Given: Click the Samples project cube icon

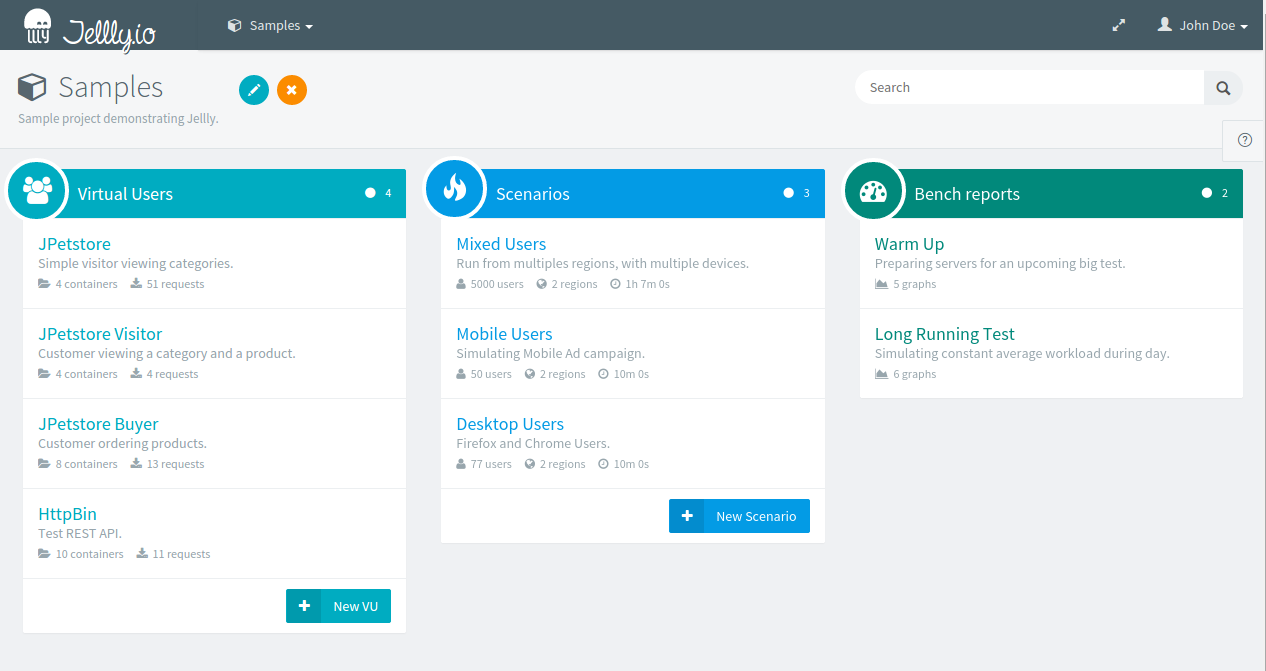Looking at the screenshot, I should [x=32, y=88].
